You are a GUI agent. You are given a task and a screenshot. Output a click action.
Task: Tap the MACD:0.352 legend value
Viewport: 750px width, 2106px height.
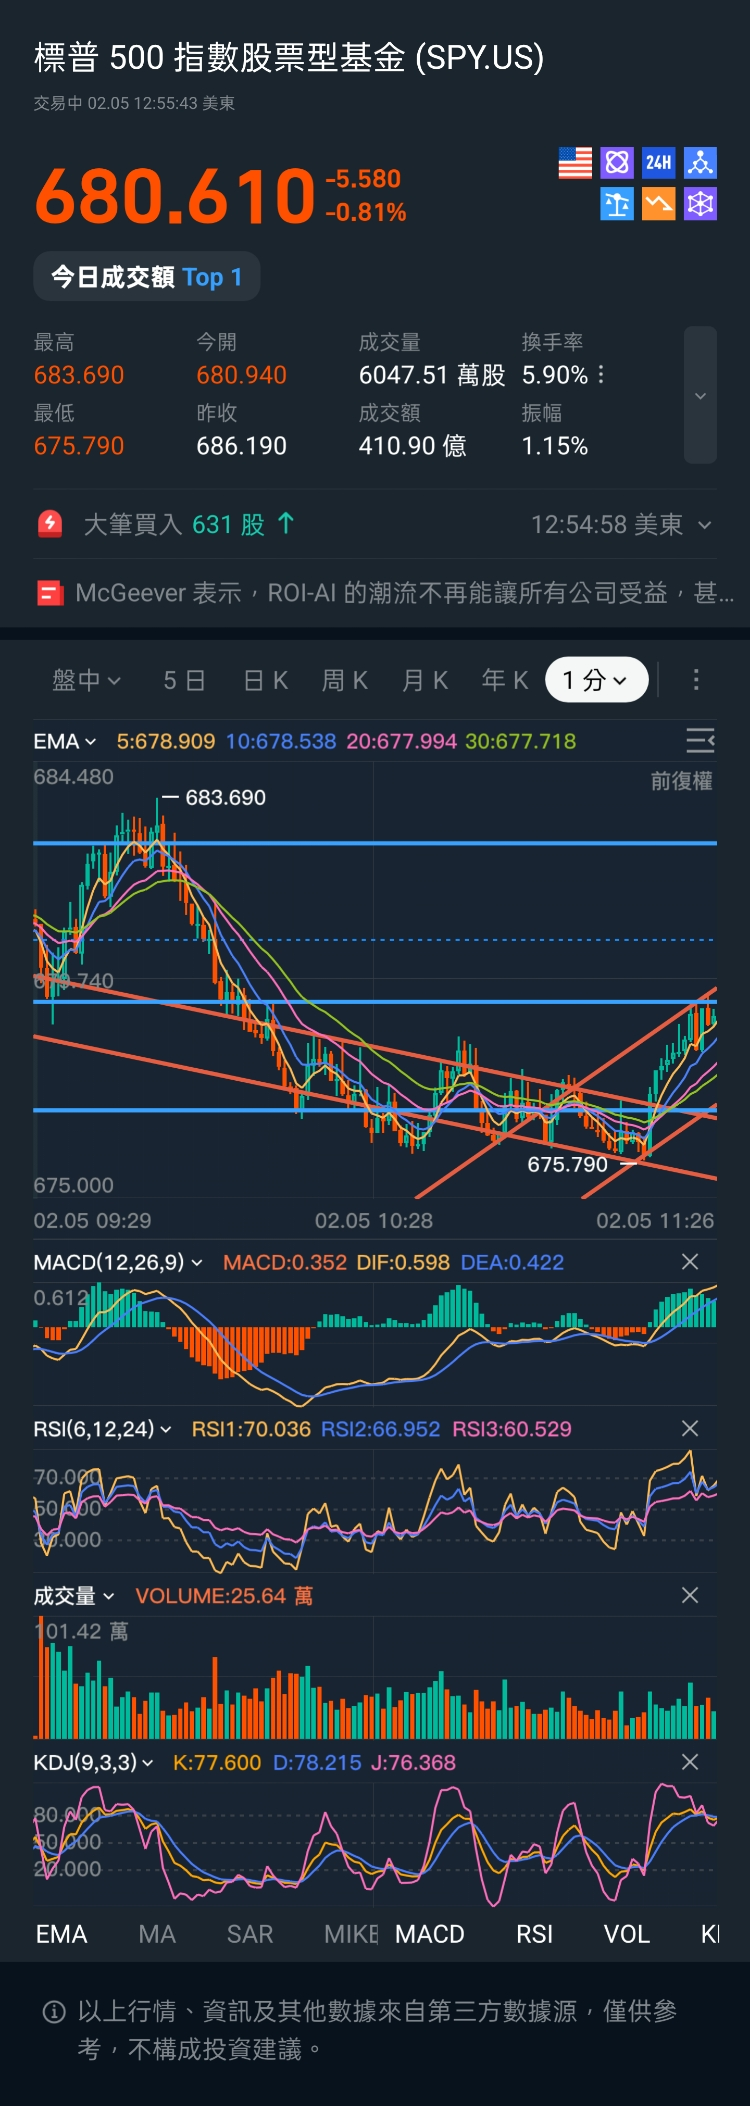coord(285,1262)
